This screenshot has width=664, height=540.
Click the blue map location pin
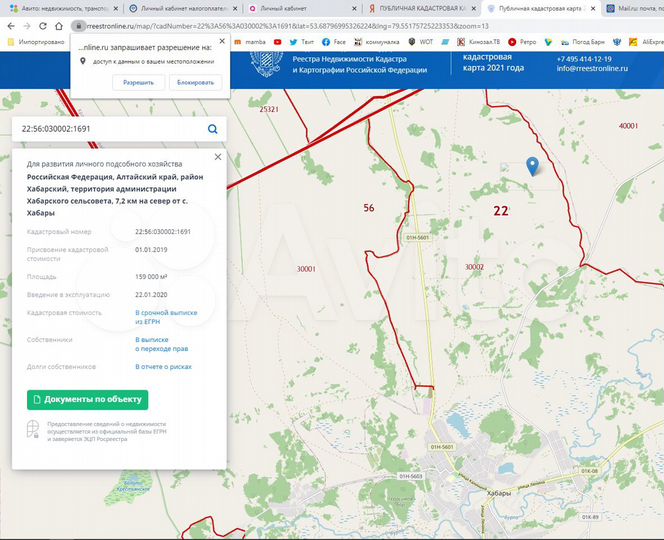point(532,166)
